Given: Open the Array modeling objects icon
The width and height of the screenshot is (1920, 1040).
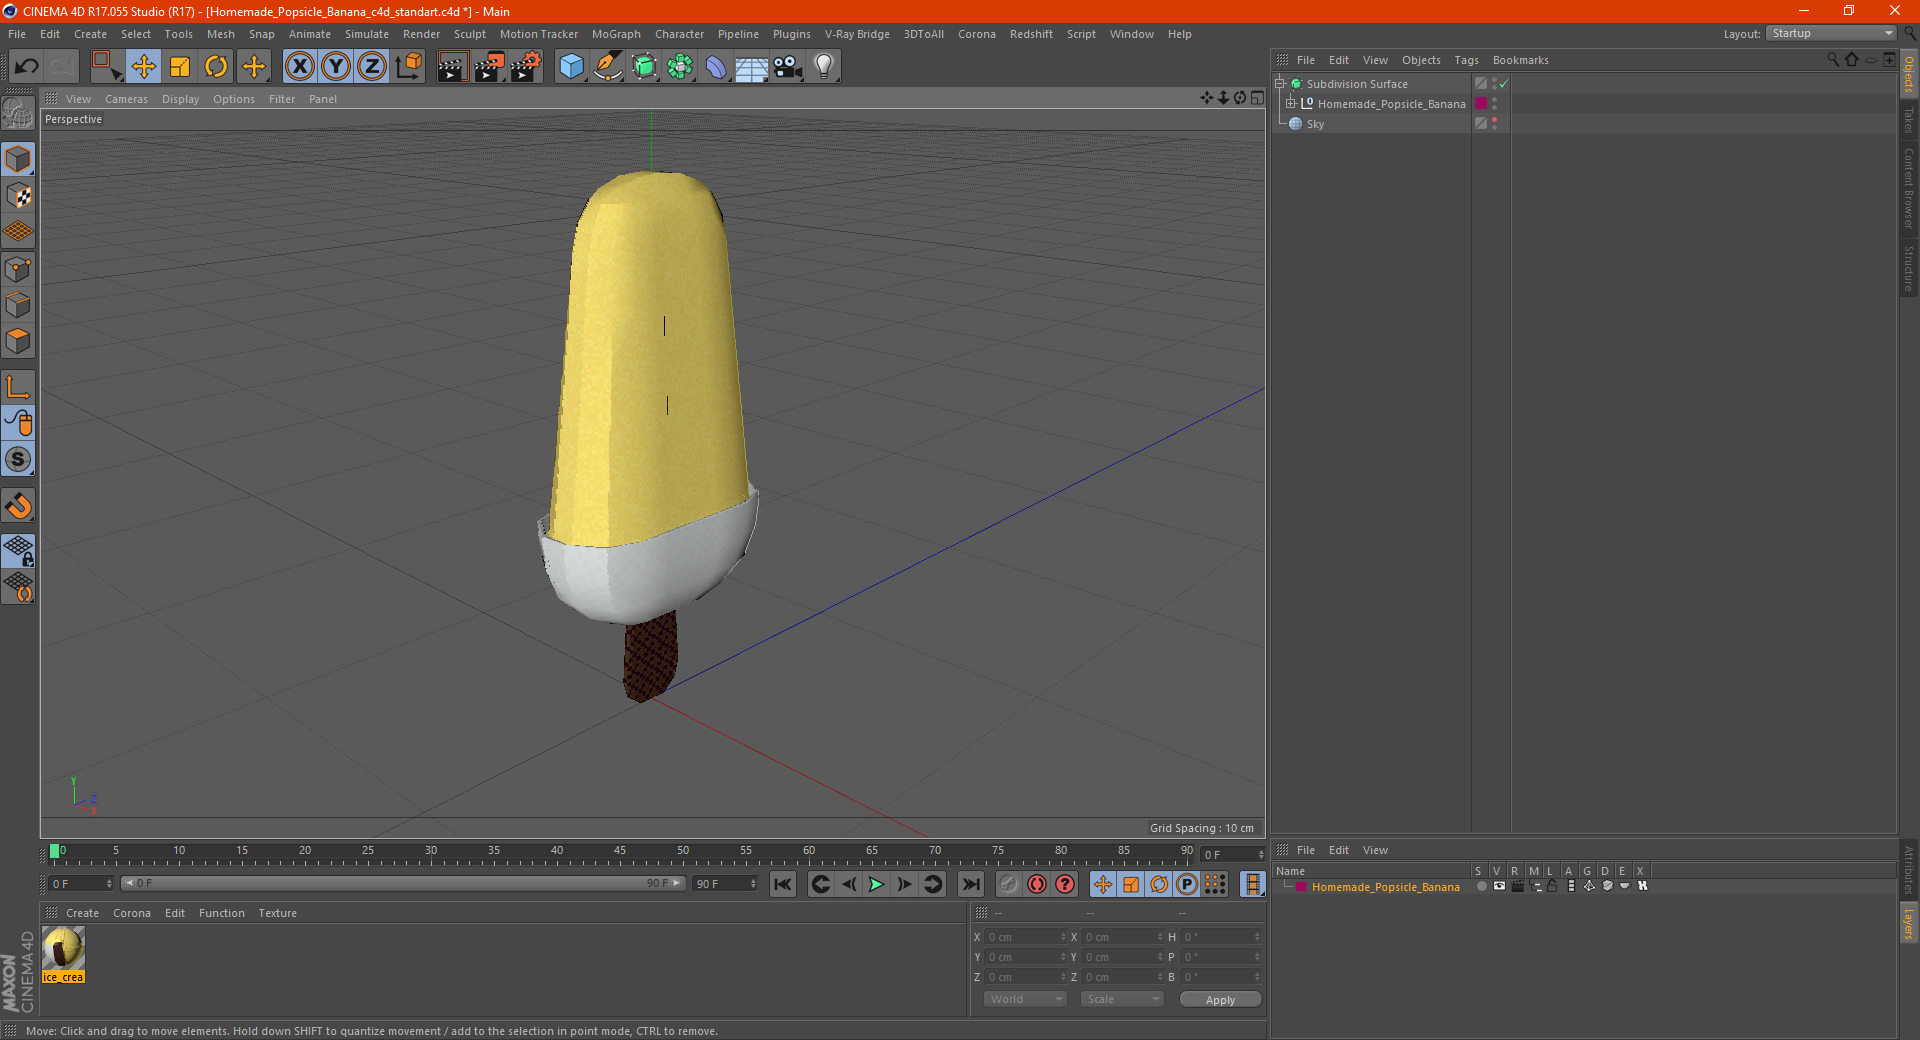Looking at the screenshot, I should (680, 67).
